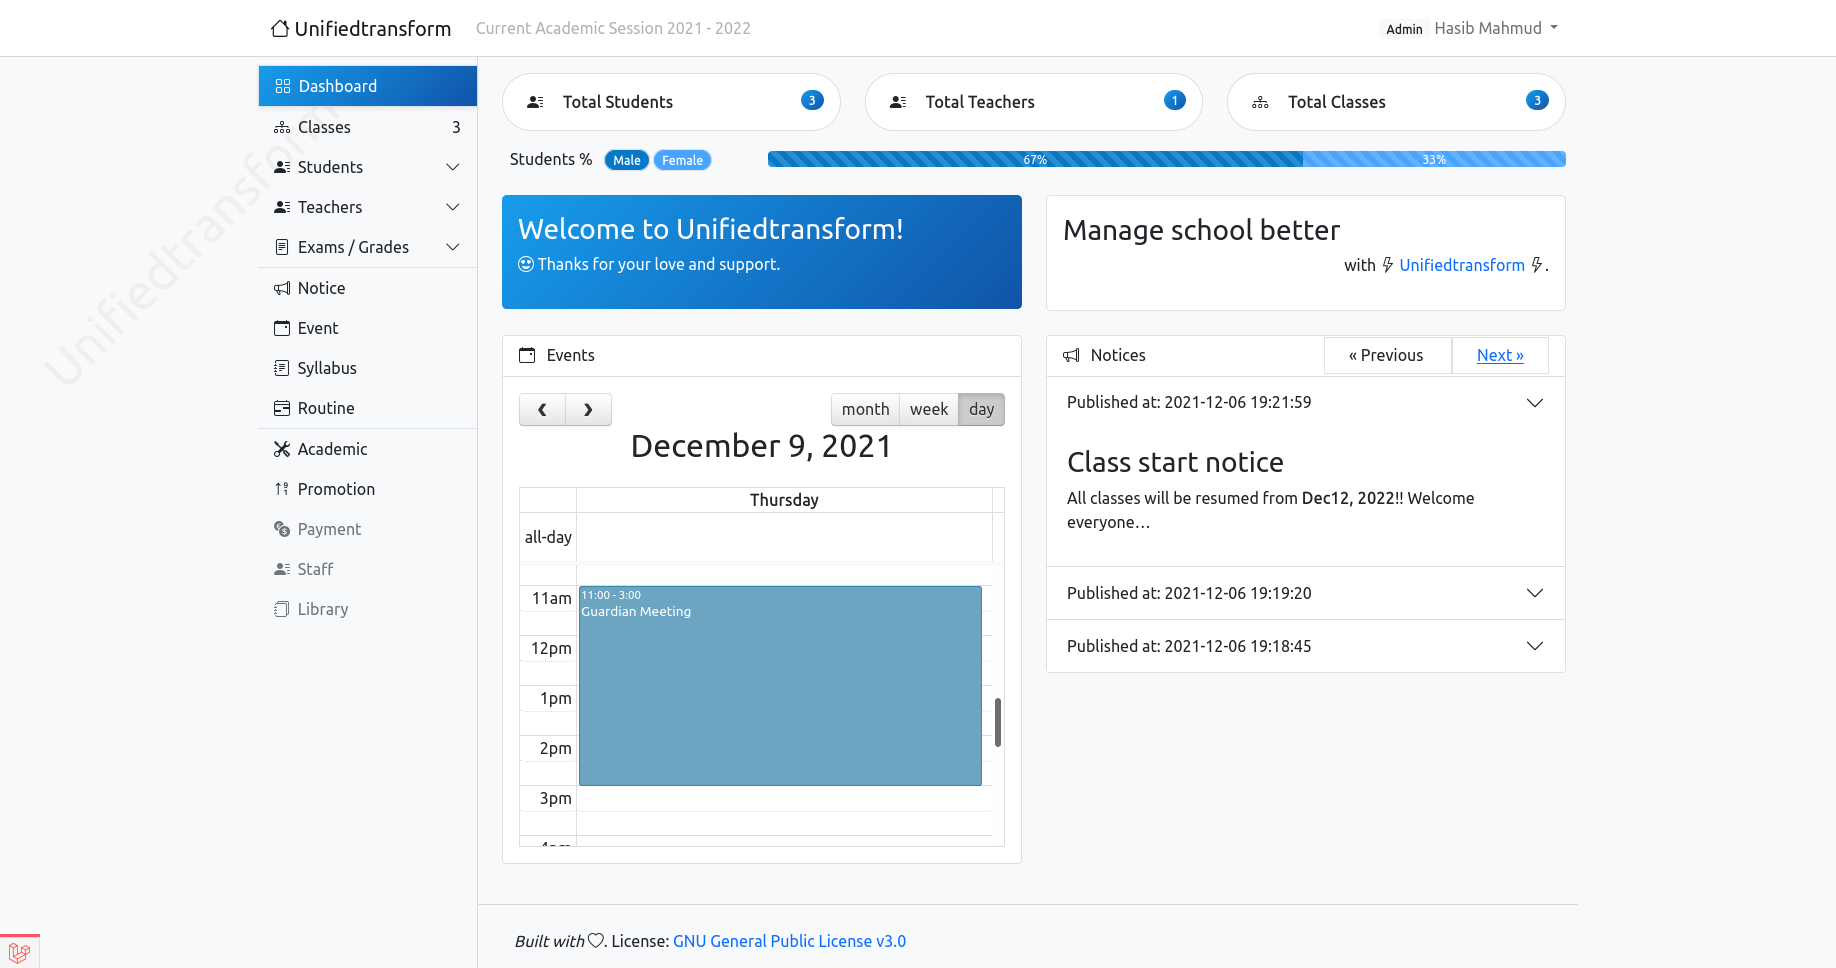Open the Routine page
The height and width of the screenshot is (968, 1836).
click(x=367, y=408)
